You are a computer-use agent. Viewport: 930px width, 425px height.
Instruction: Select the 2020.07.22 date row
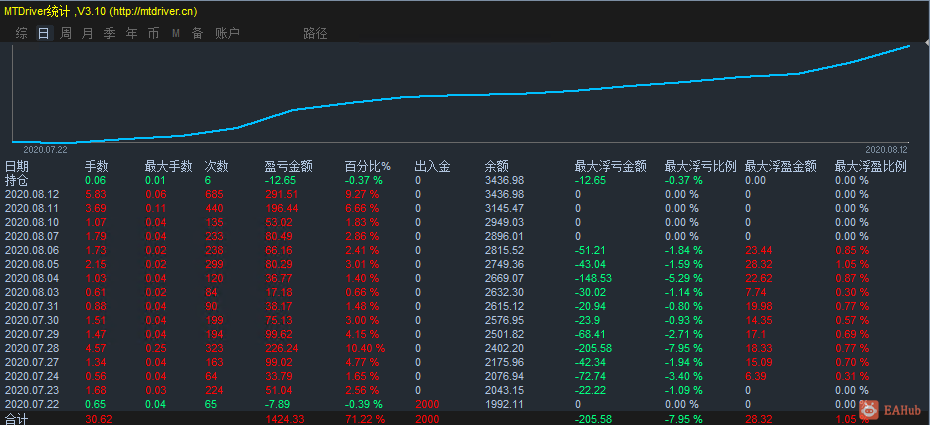(465, 404)
